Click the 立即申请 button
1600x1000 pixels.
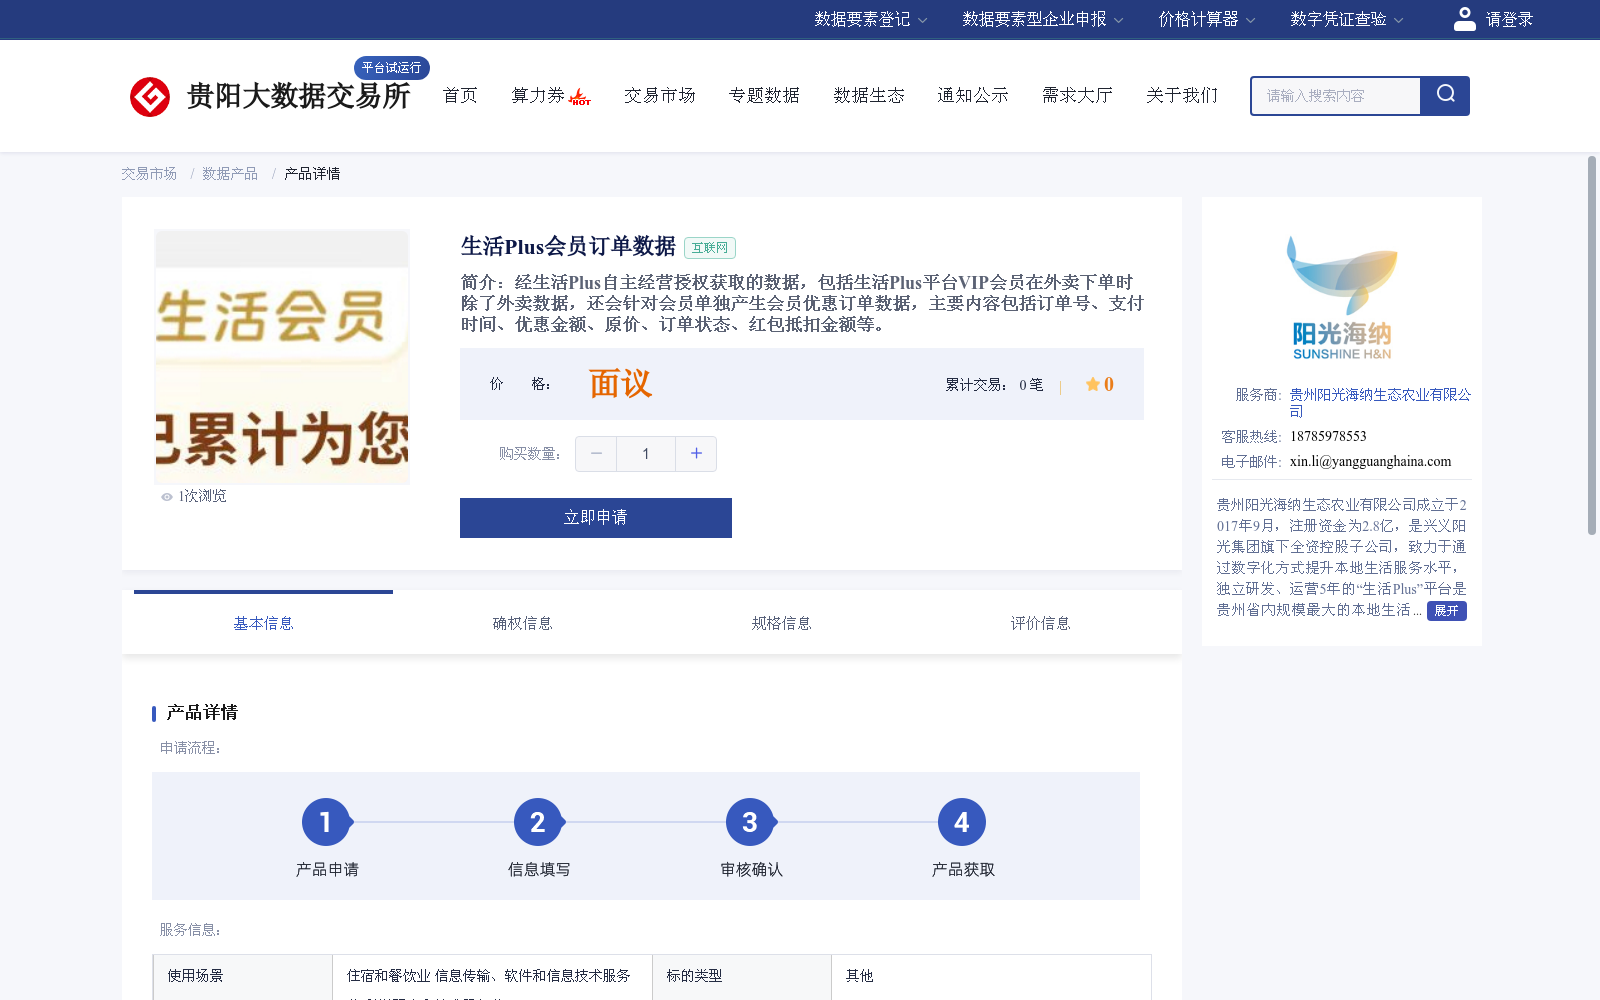596,518
